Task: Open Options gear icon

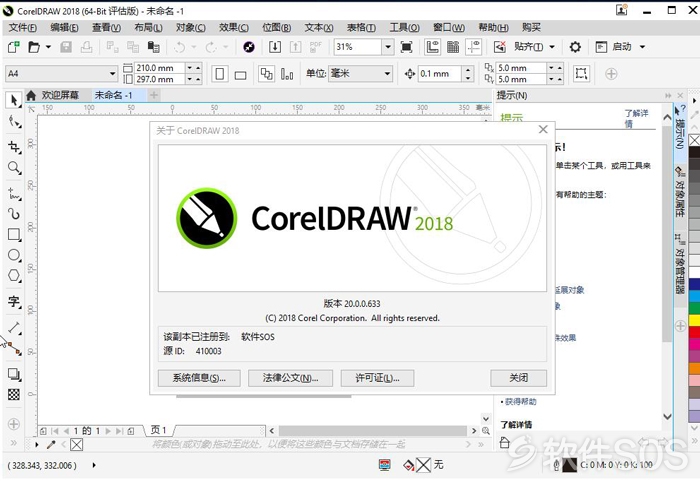Action: [x=575, y=46]
